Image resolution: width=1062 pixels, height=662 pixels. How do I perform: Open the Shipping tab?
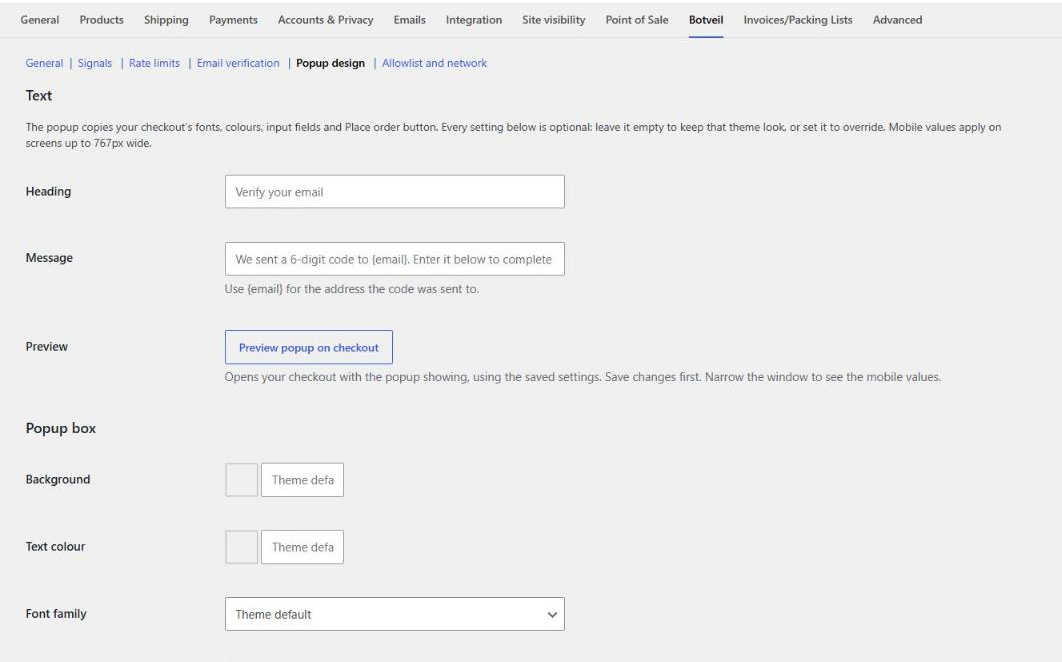(166, 20)
